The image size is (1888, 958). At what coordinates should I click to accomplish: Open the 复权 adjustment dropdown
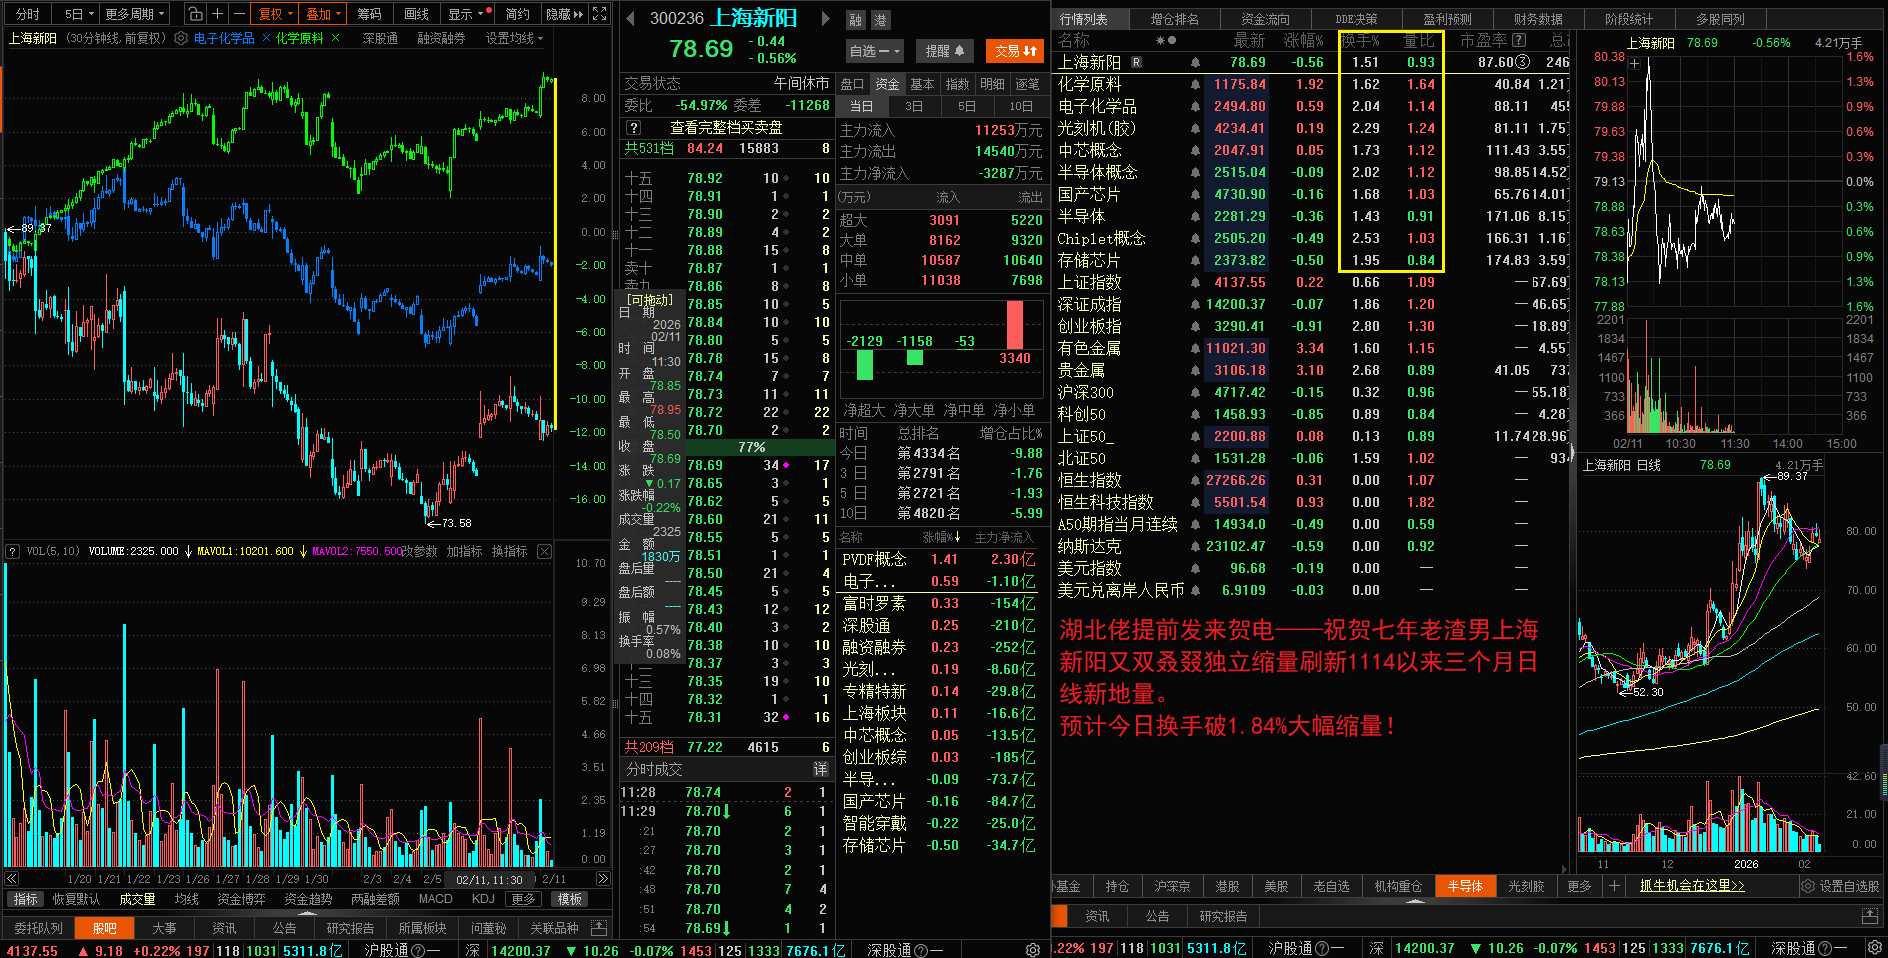(276, 14)
